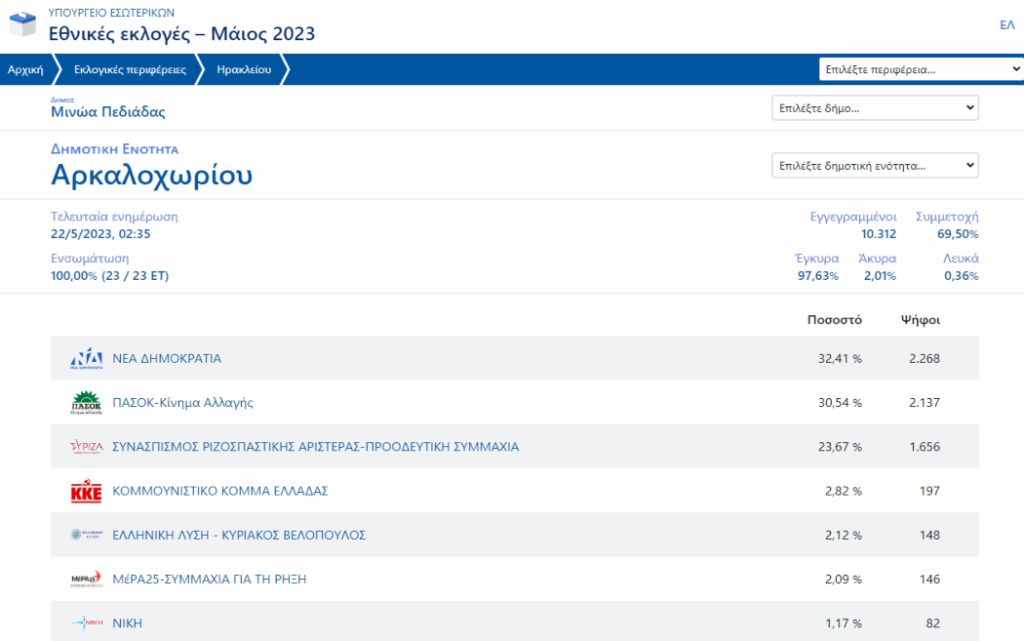Screen dimensions: 1024x641
Task: Click the Λευκά label
Action: (961, 258)
